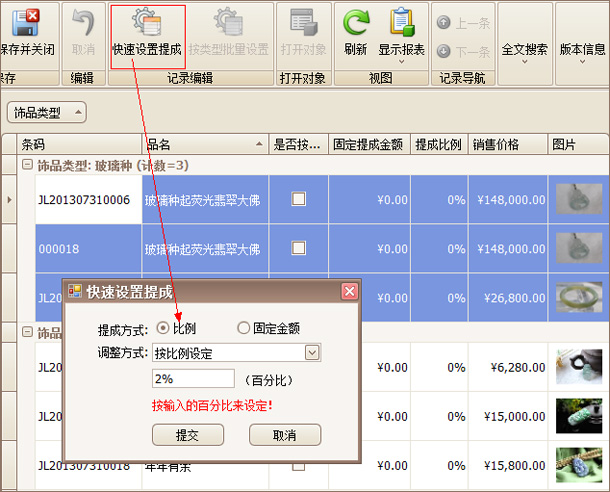Collapse the second 饰品类型 group

27,332
